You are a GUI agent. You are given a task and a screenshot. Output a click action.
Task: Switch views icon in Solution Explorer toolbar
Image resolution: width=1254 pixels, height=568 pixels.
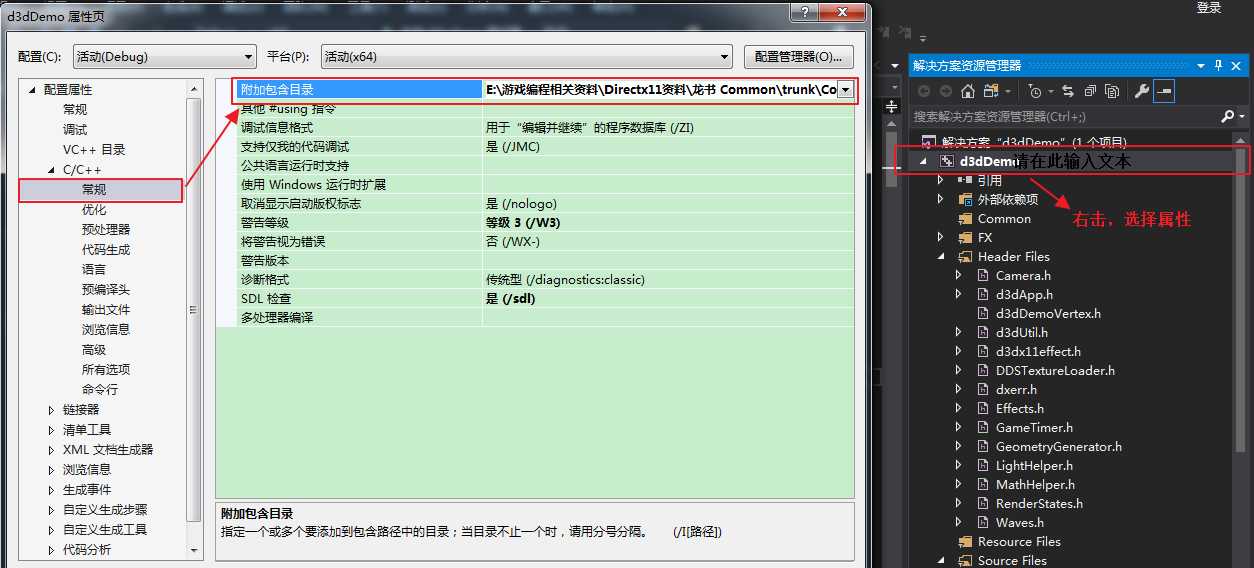[x=989, y=91]
